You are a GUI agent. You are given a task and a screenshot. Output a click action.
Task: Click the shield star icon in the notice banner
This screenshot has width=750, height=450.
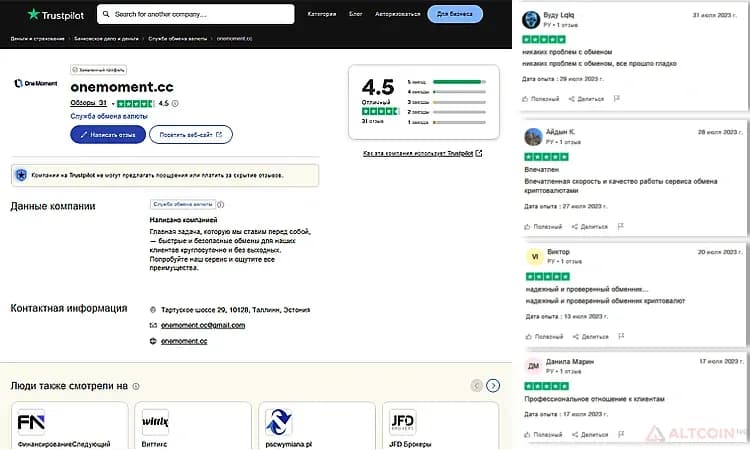pos(21,175)
